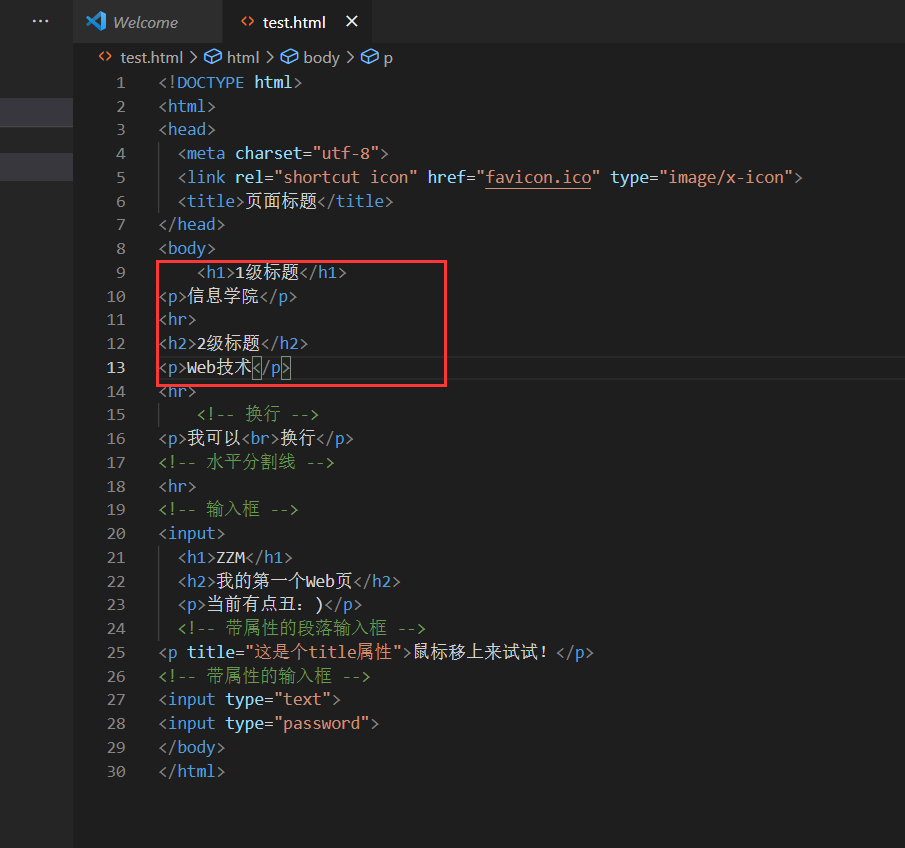Screen dimensions: 905x848
Task: Click line number 13 in gutter
Action: tap(116, 368)
